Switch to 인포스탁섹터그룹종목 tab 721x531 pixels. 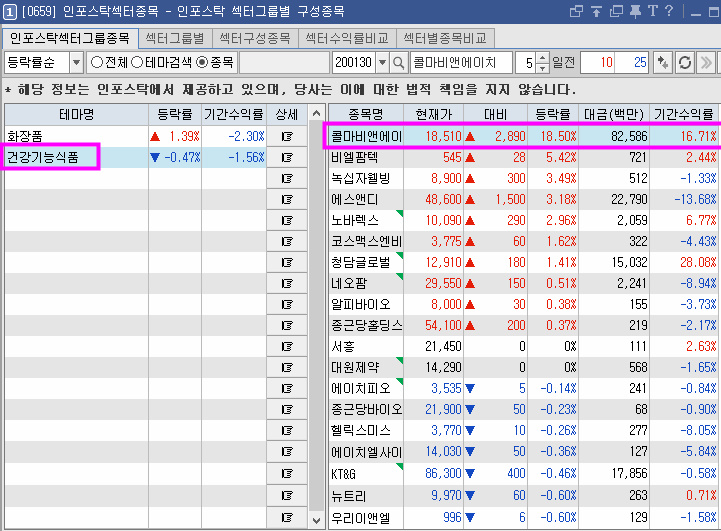(x=69, y=38)
